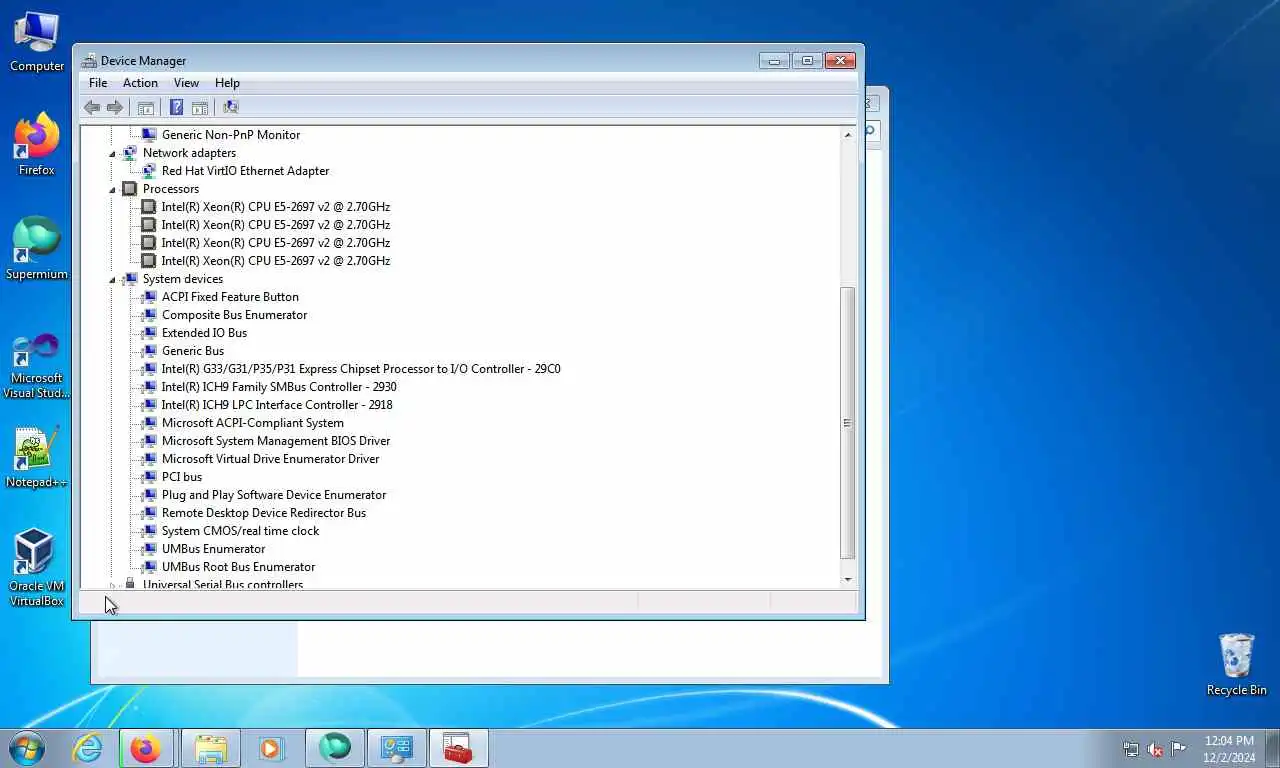Click the Extended IO Bus device icon
The width and height of the screenshot is (1280, 768).
(x=148, y=333)
